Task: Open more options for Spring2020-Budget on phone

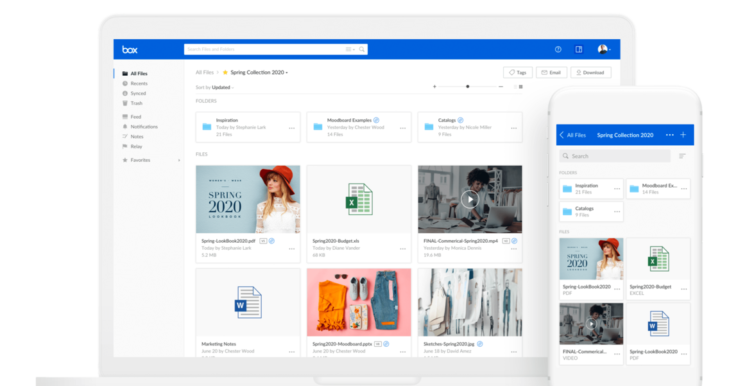Action: 684,289
